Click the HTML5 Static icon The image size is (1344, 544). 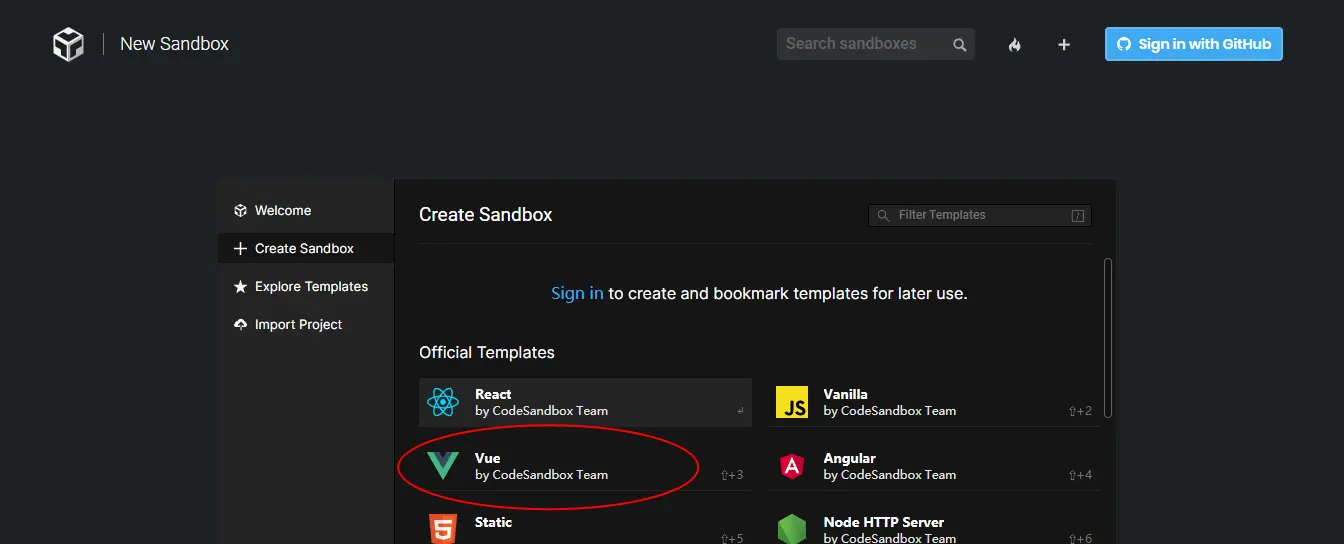[443, 529]
